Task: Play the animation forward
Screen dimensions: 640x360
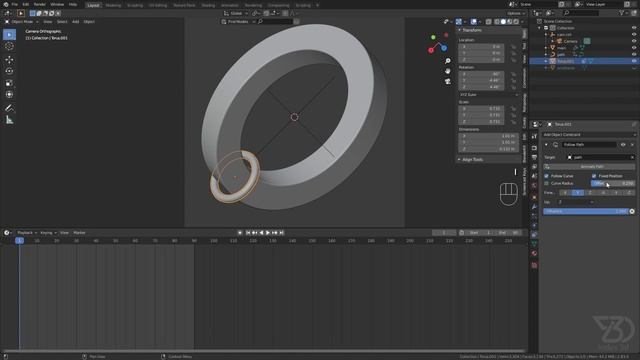Action: click(x=268, y=233)
